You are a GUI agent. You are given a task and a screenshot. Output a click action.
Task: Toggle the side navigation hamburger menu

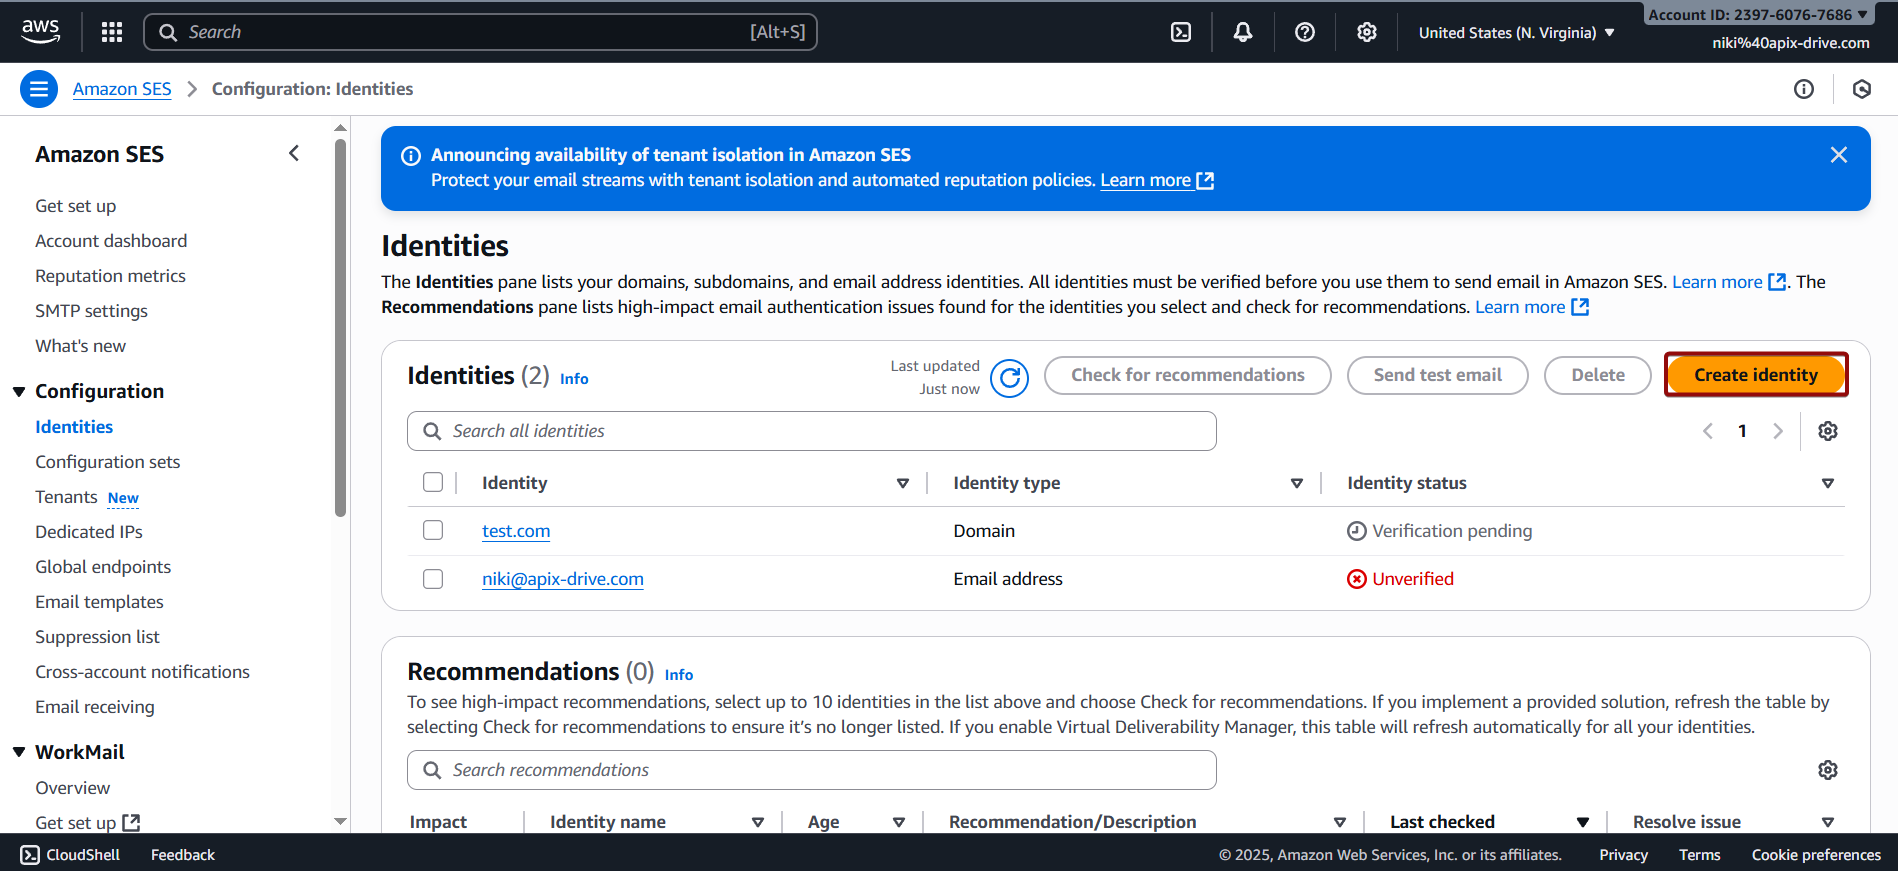click(x=38, y=89)
